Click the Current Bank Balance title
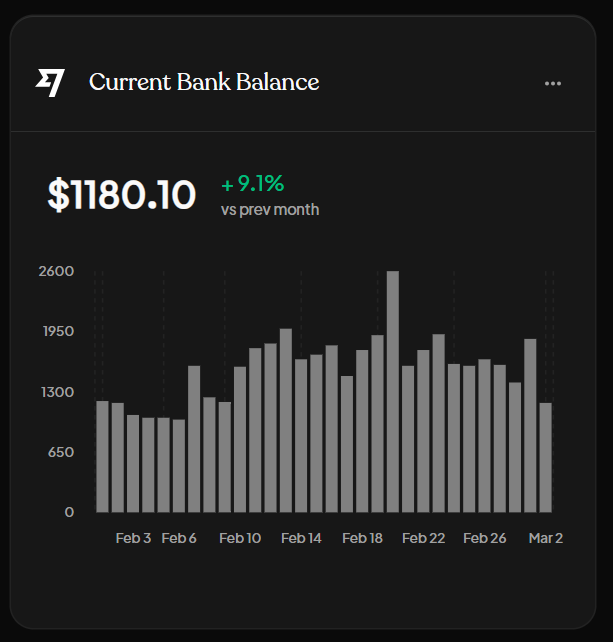The width and height of the screenshot is (613, 642). pos(204,82)
